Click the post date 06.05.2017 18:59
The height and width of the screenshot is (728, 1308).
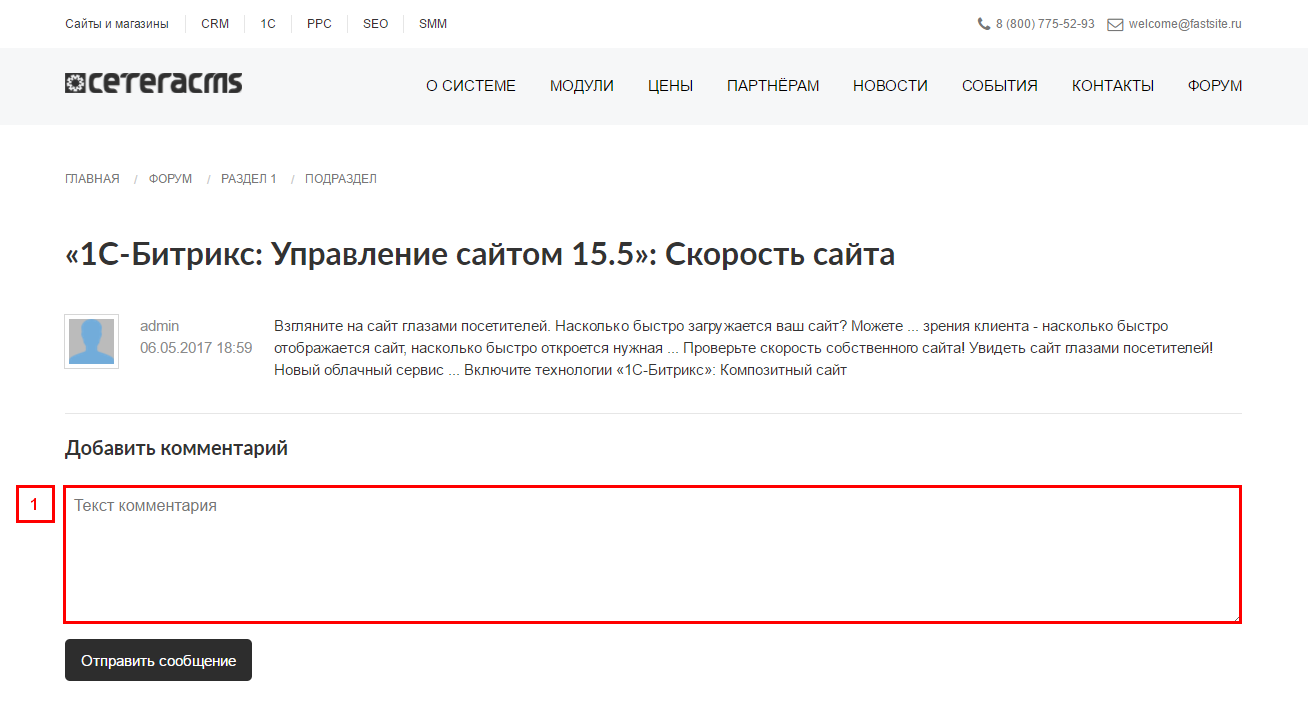pyautogui.click(x=196, y=348)
